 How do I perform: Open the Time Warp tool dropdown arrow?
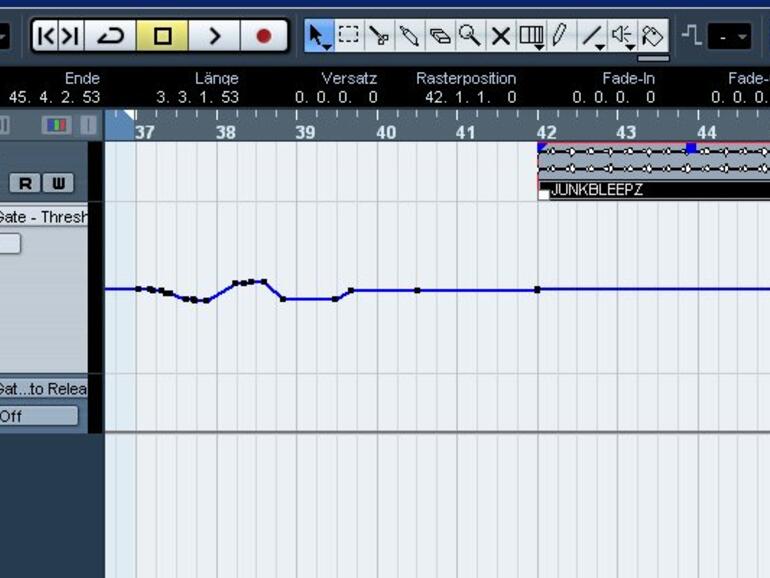(x=540, y=47)
